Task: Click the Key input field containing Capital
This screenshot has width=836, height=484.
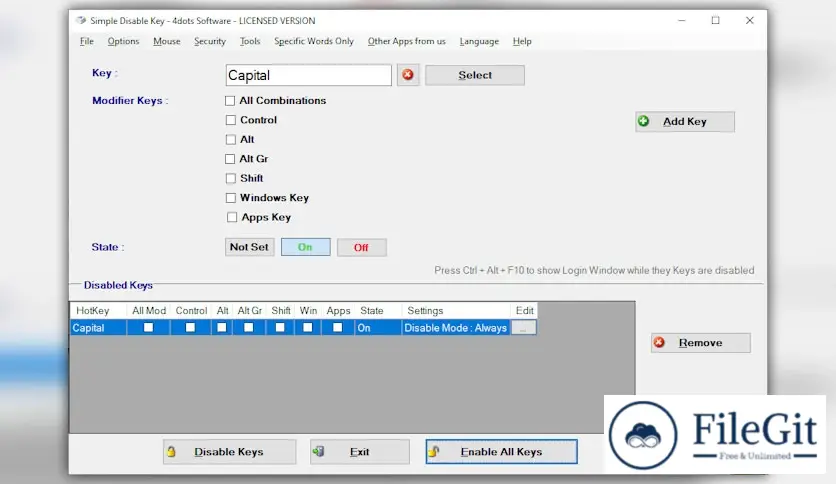Action: pyautogui.click(x=309, y=75)
